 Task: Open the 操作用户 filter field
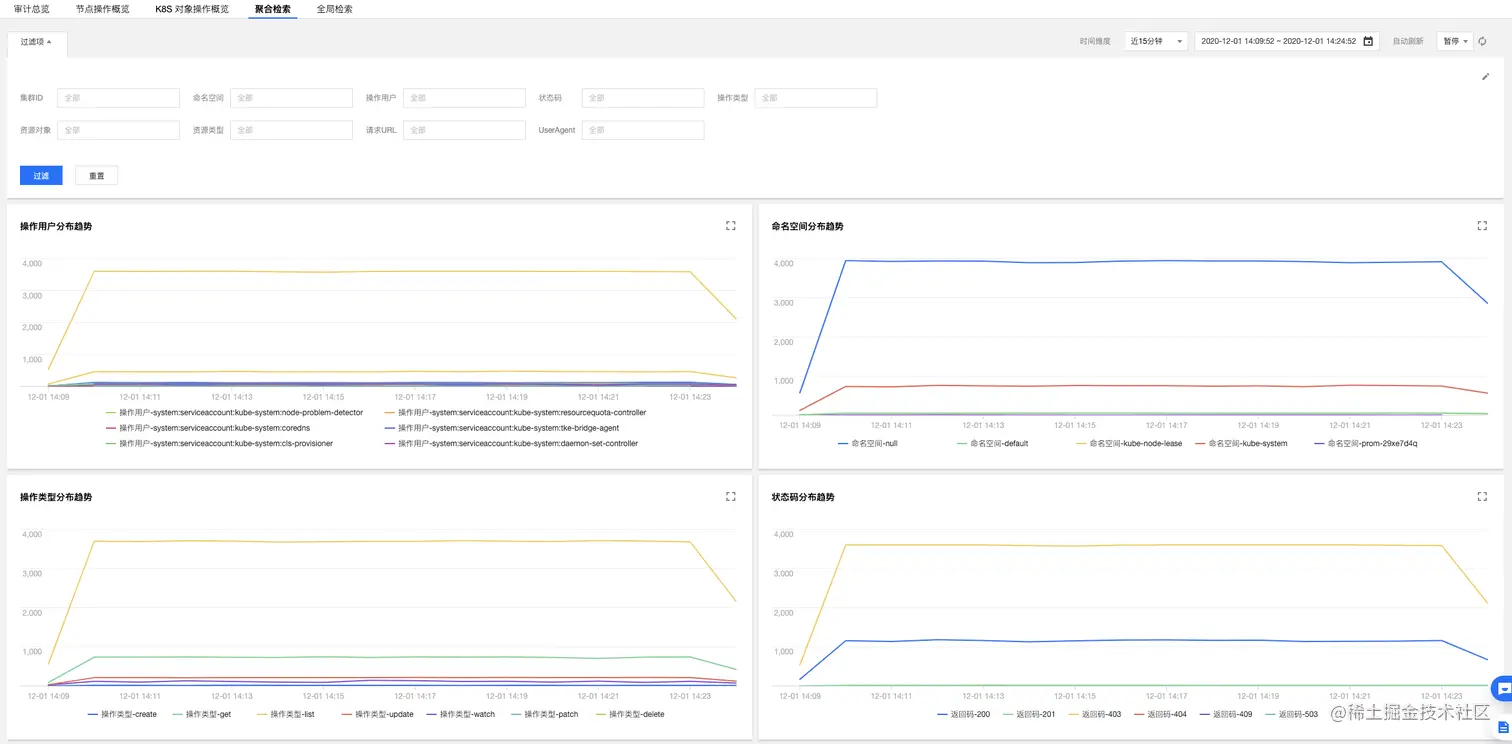coord(464,98)
